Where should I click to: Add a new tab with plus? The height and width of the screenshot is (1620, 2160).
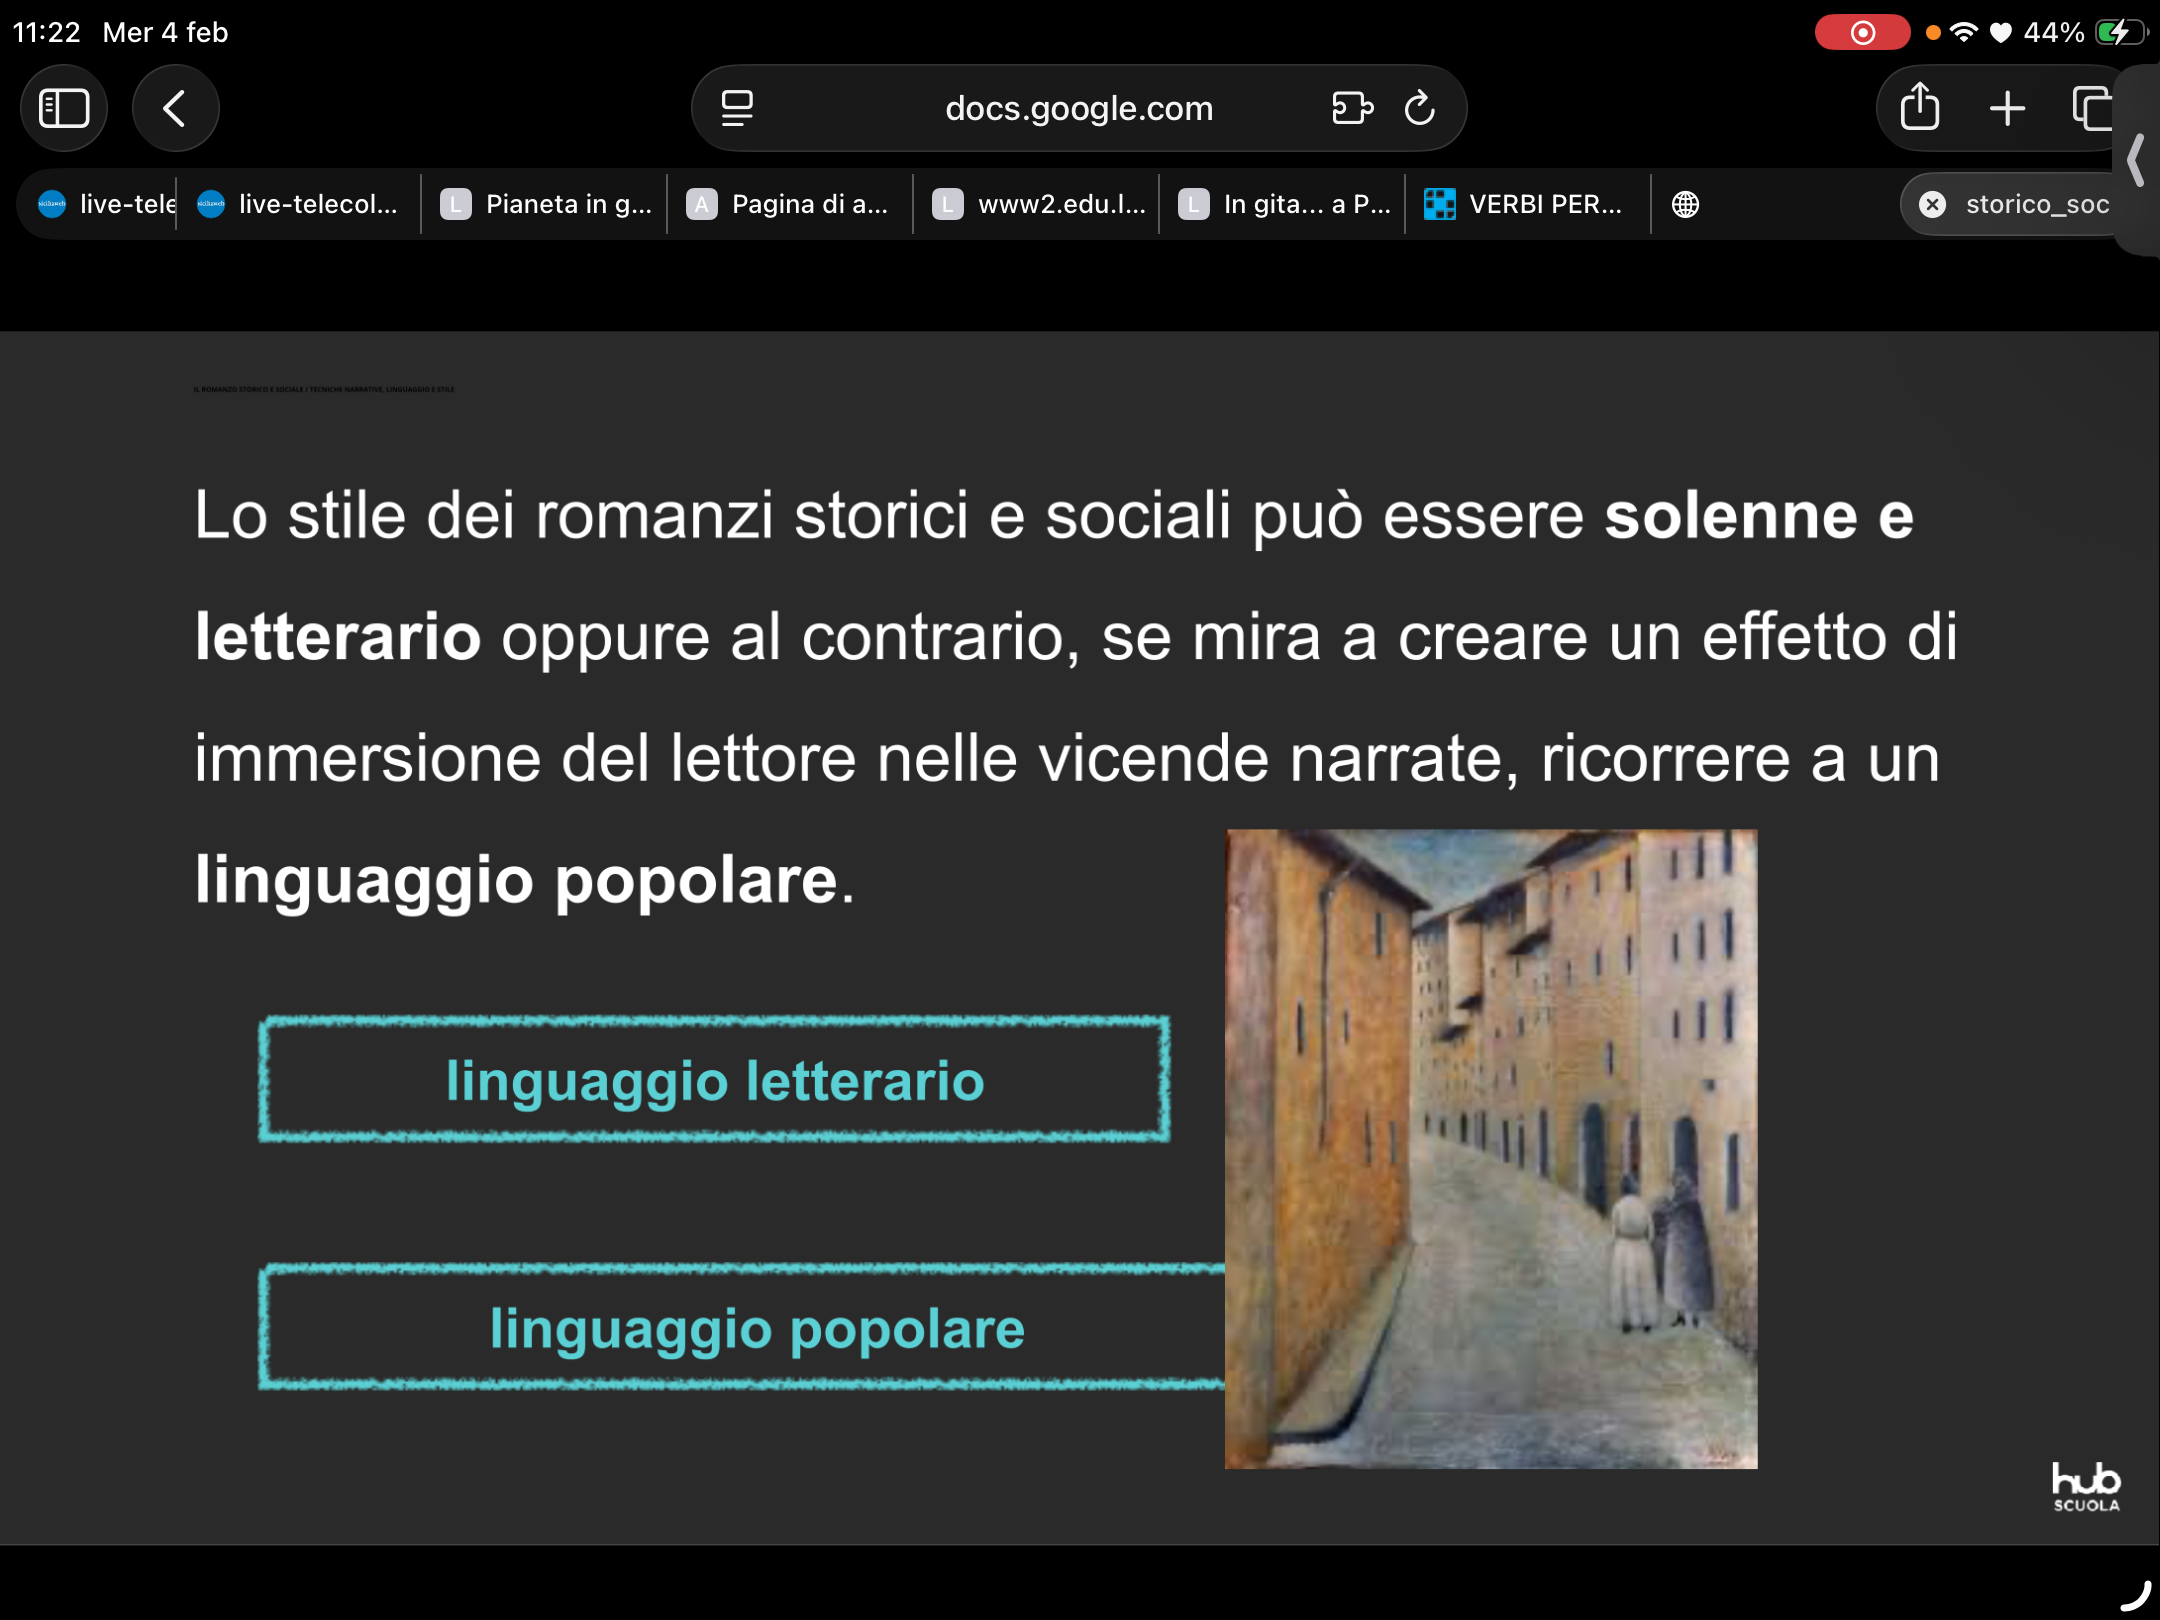pyautogui.click(x=2007, y=108)
